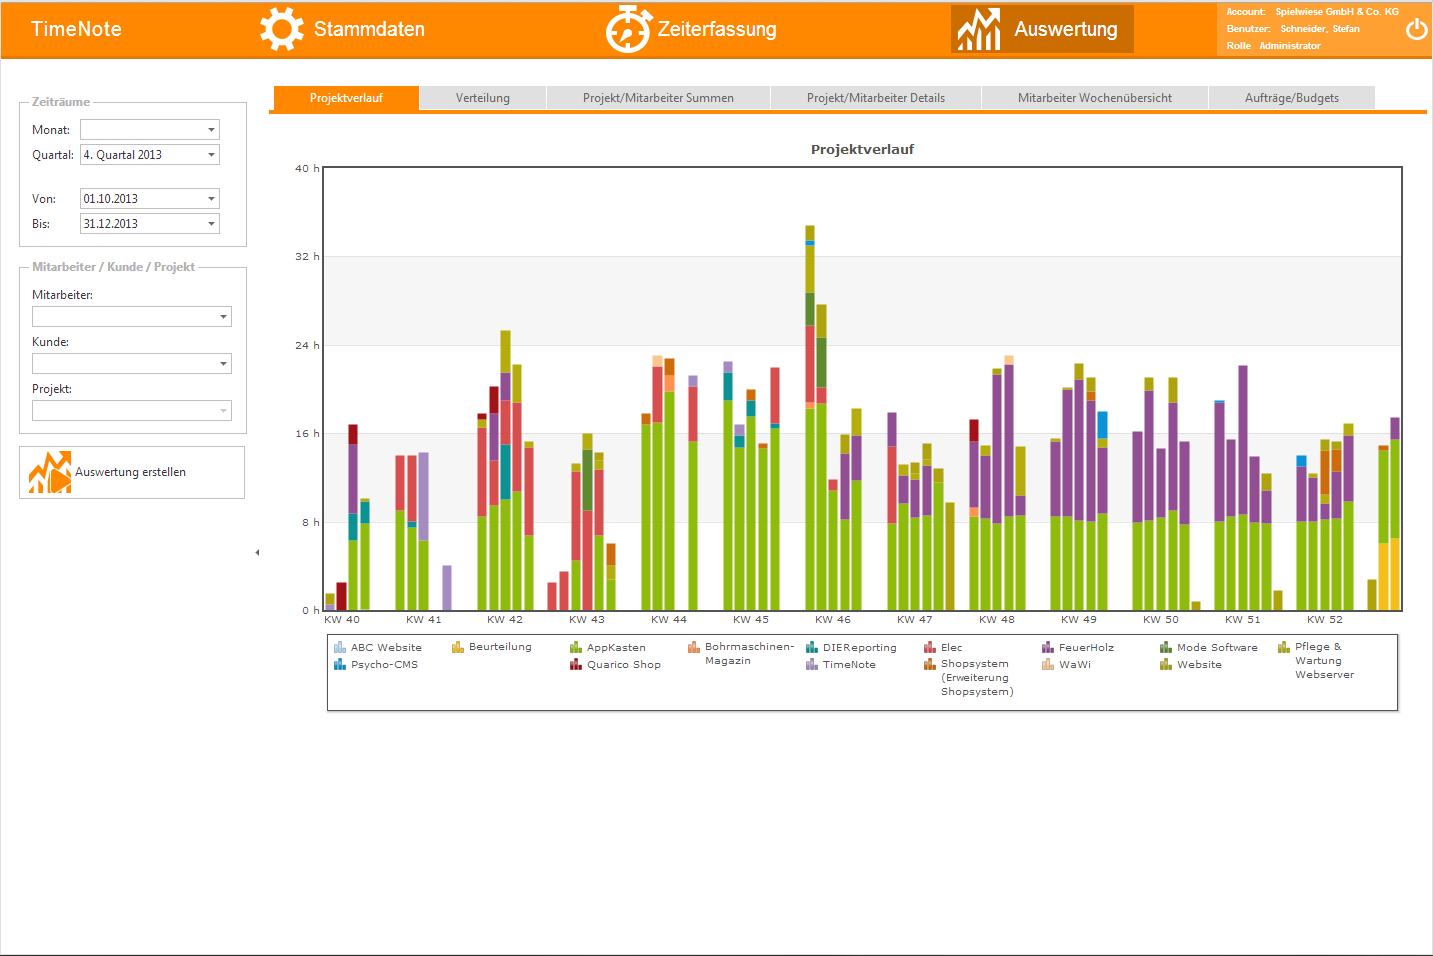Click the Auswertung erstellen chart icon
This screenshot has height=956, width=1433.
tap(50, 472)
